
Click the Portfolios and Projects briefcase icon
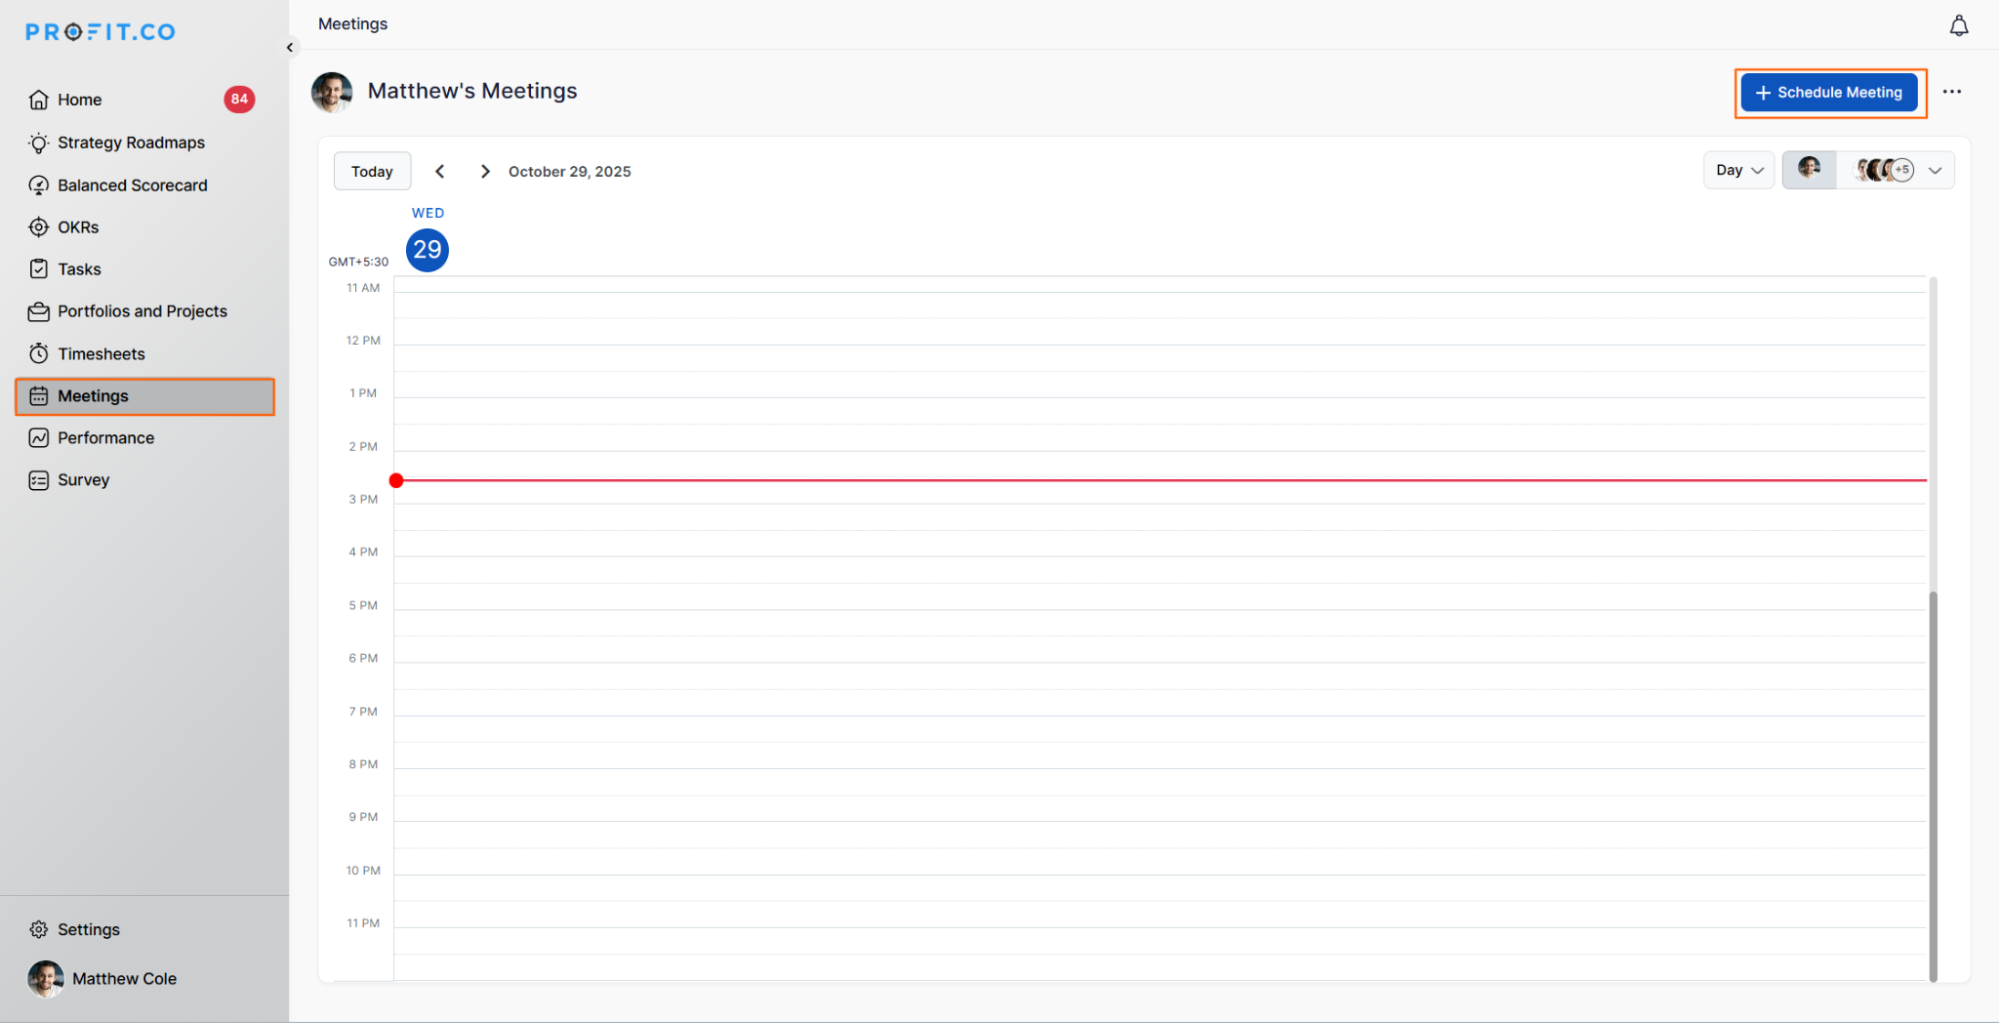39,312
